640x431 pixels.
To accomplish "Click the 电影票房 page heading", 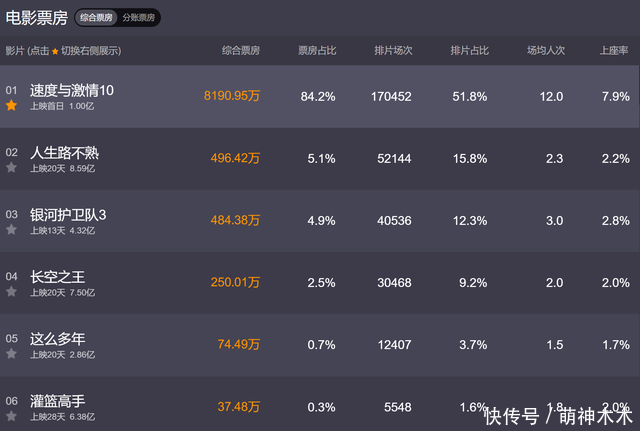I will [x=36, y=18].
